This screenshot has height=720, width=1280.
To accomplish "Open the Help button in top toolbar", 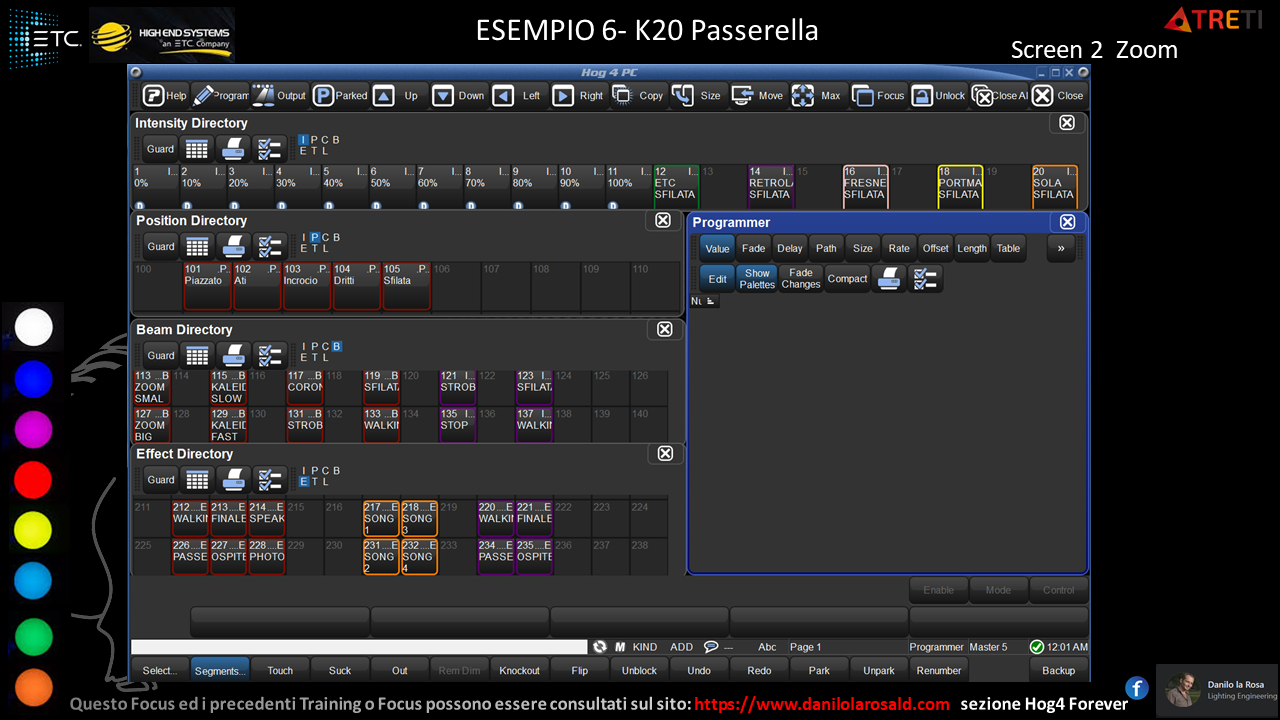I will pyautogui.click(x=164, y=96).
